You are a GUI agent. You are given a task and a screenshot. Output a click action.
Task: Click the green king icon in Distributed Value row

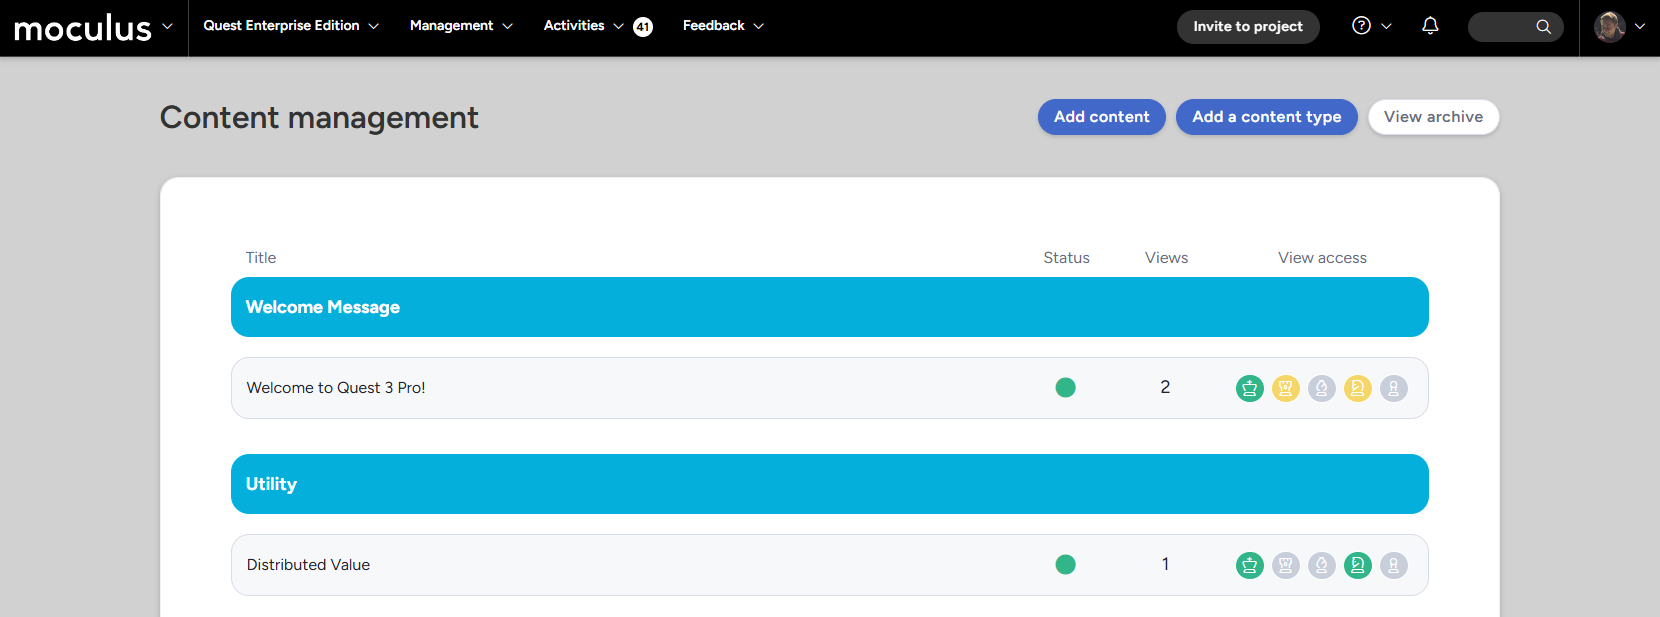tap(1249, 565)
